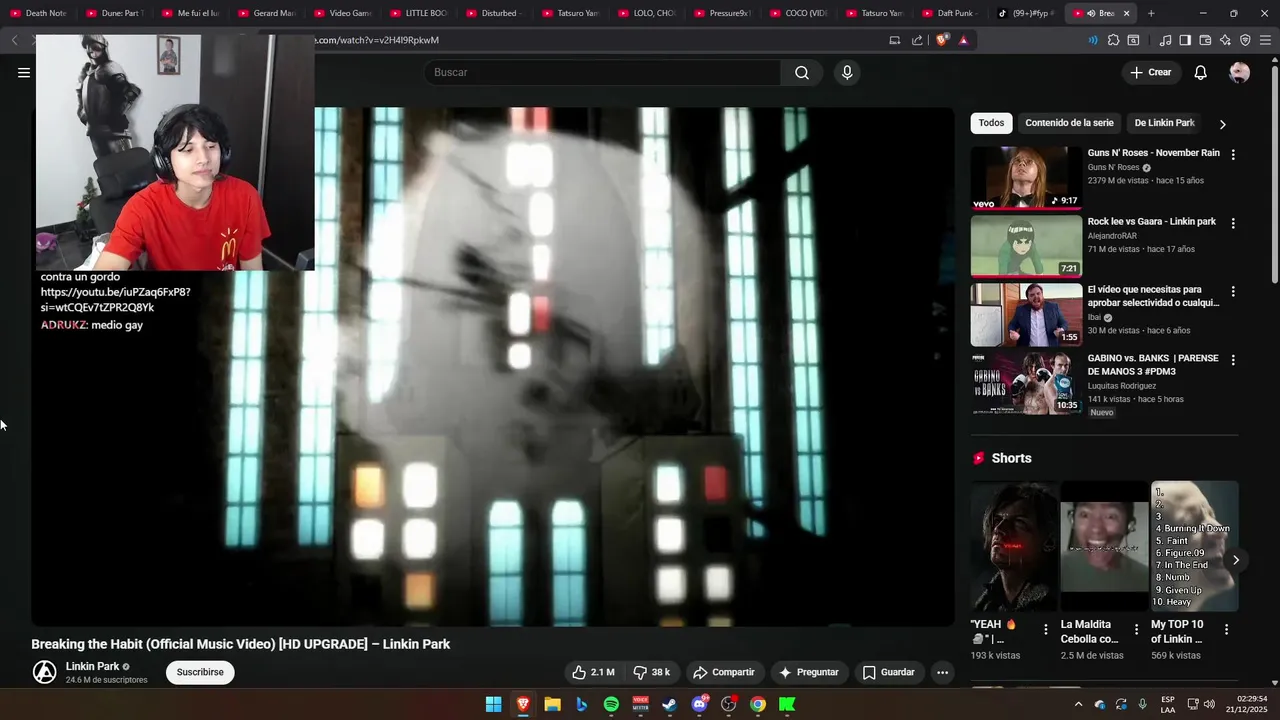Open November Rain video thumbnail
The width and height of the screenshot is (1280, 720).
(1026, 177)
